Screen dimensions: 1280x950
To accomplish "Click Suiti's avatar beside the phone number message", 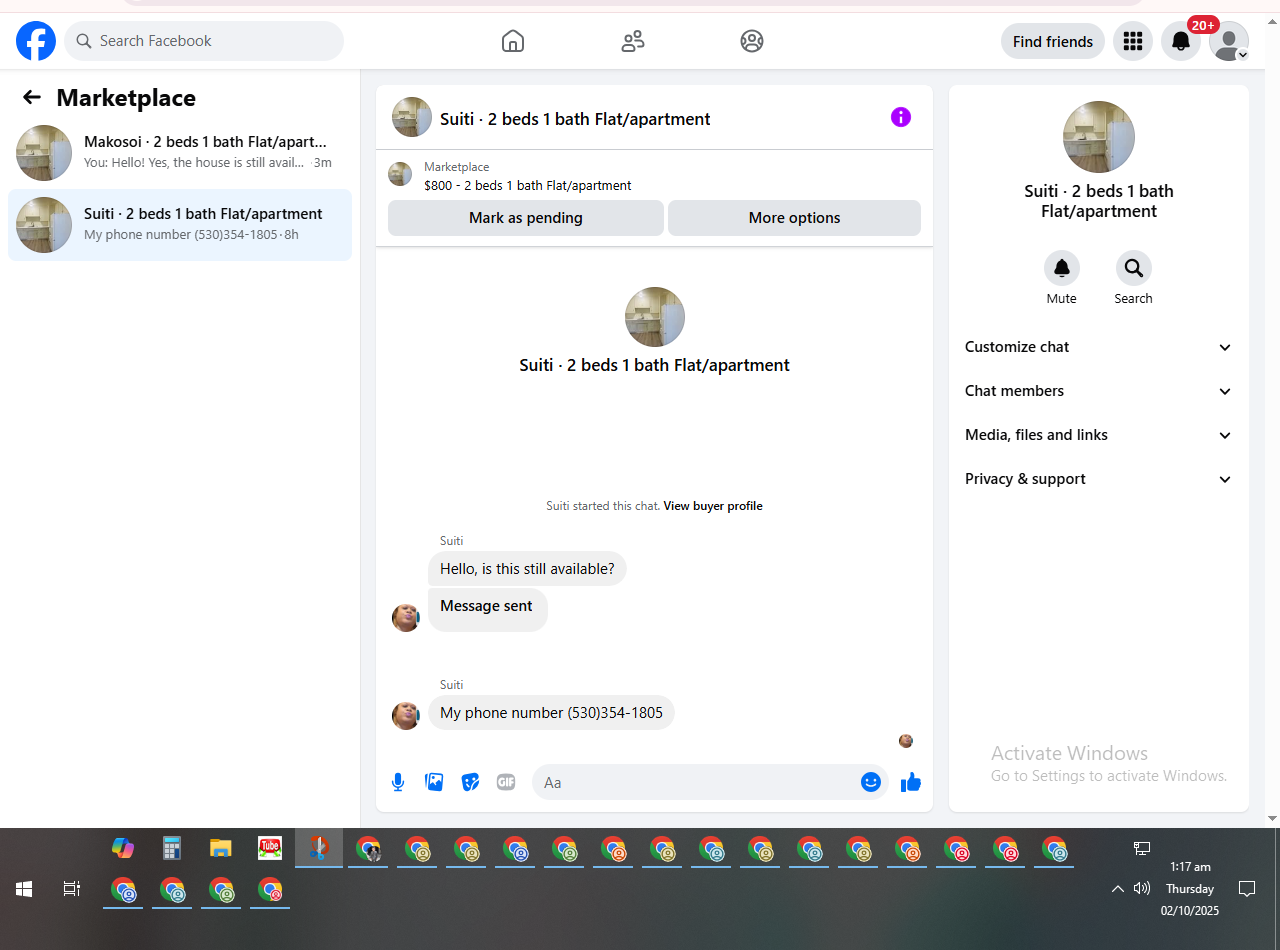I will tap(406, 716).
